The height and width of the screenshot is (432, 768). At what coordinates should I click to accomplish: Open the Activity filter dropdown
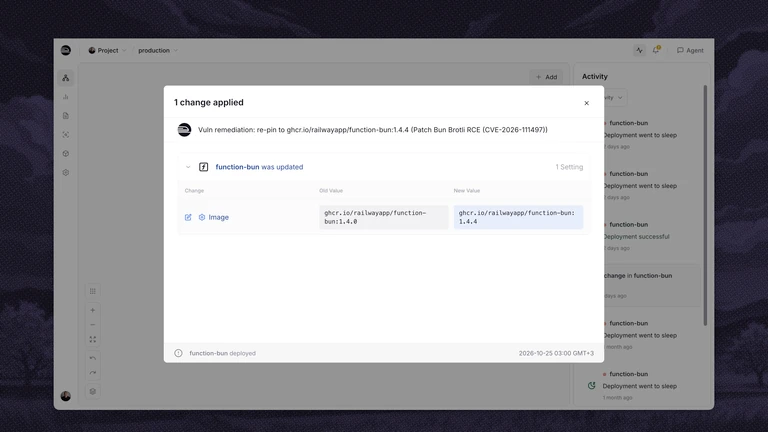point(615,97)
